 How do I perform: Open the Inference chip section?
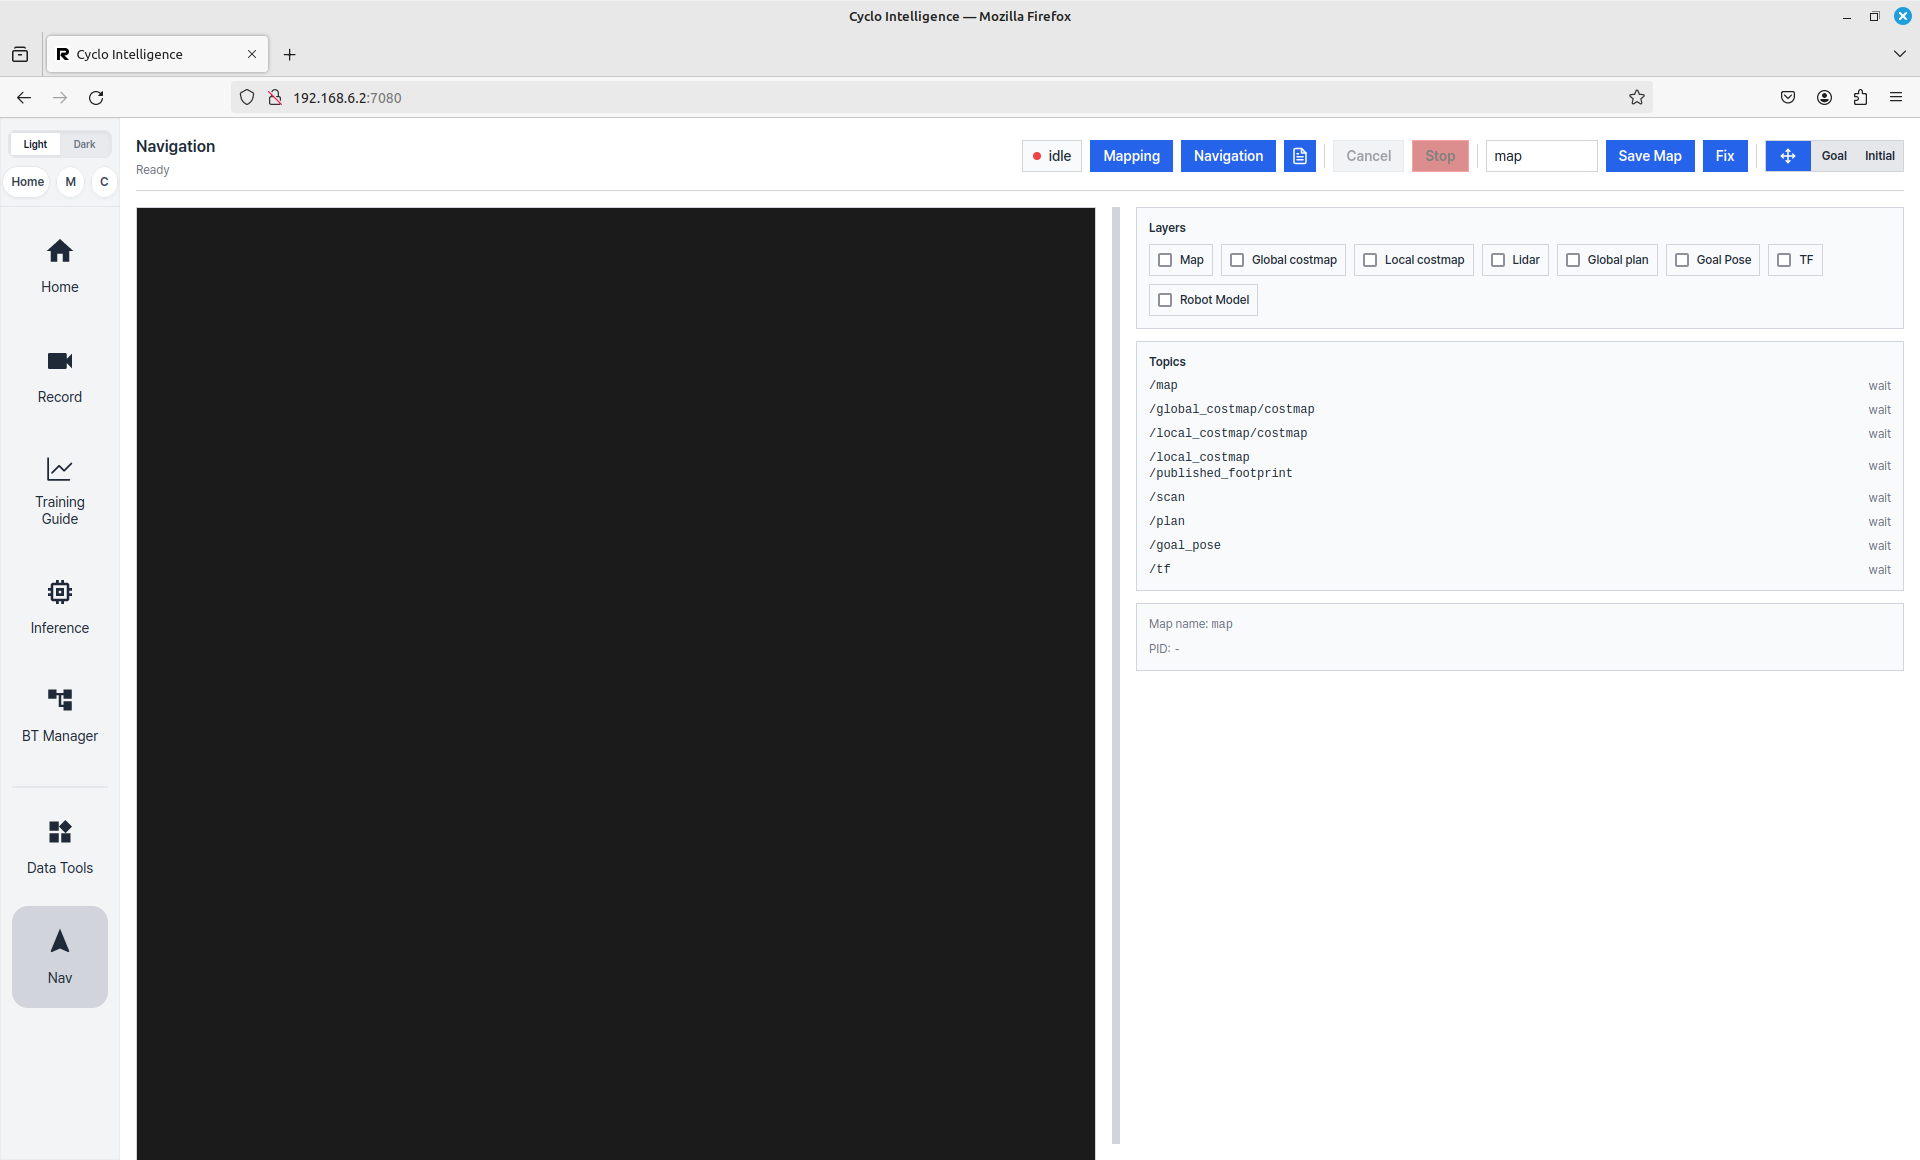point(60,606)
